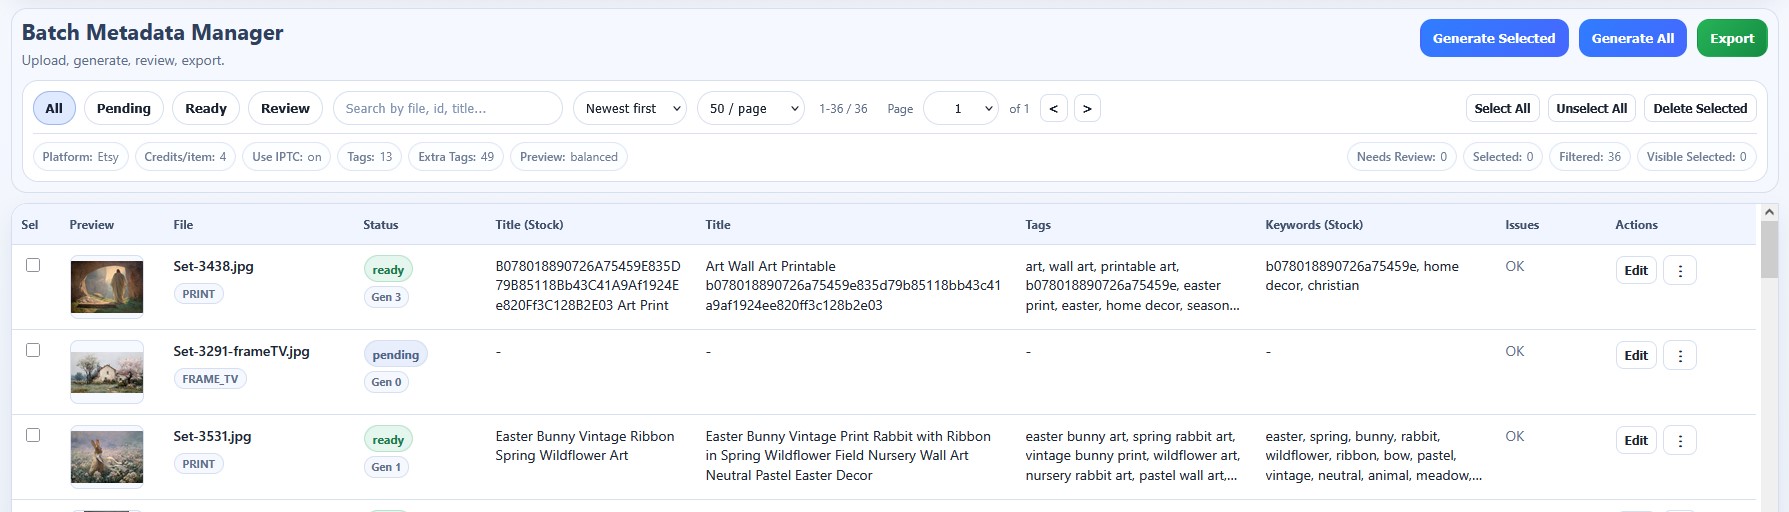Click the Status column header
This screenshot has height=512, width=1789.
[381, 225]
